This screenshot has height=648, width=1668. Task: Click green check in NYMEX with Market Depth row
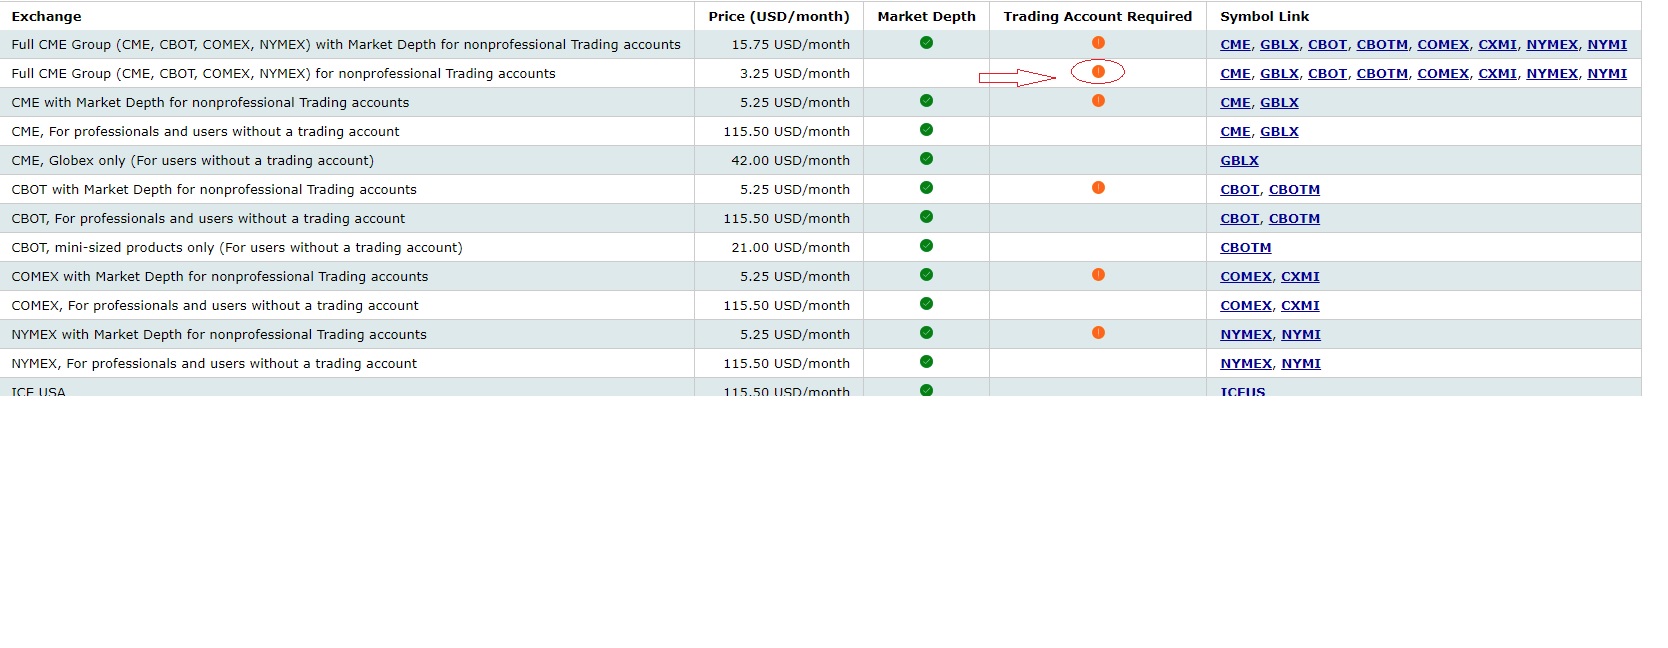pos(926,333)
